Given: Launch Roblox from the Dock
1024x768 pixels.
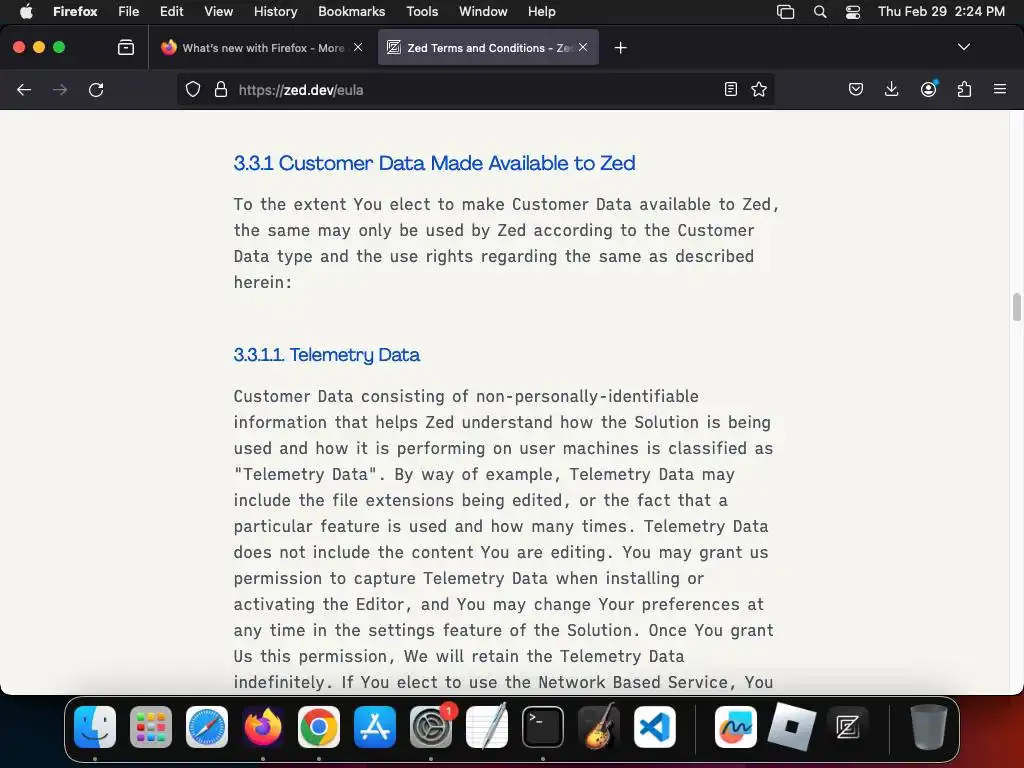Looking at the screenshot, I should tap(792, 727).
